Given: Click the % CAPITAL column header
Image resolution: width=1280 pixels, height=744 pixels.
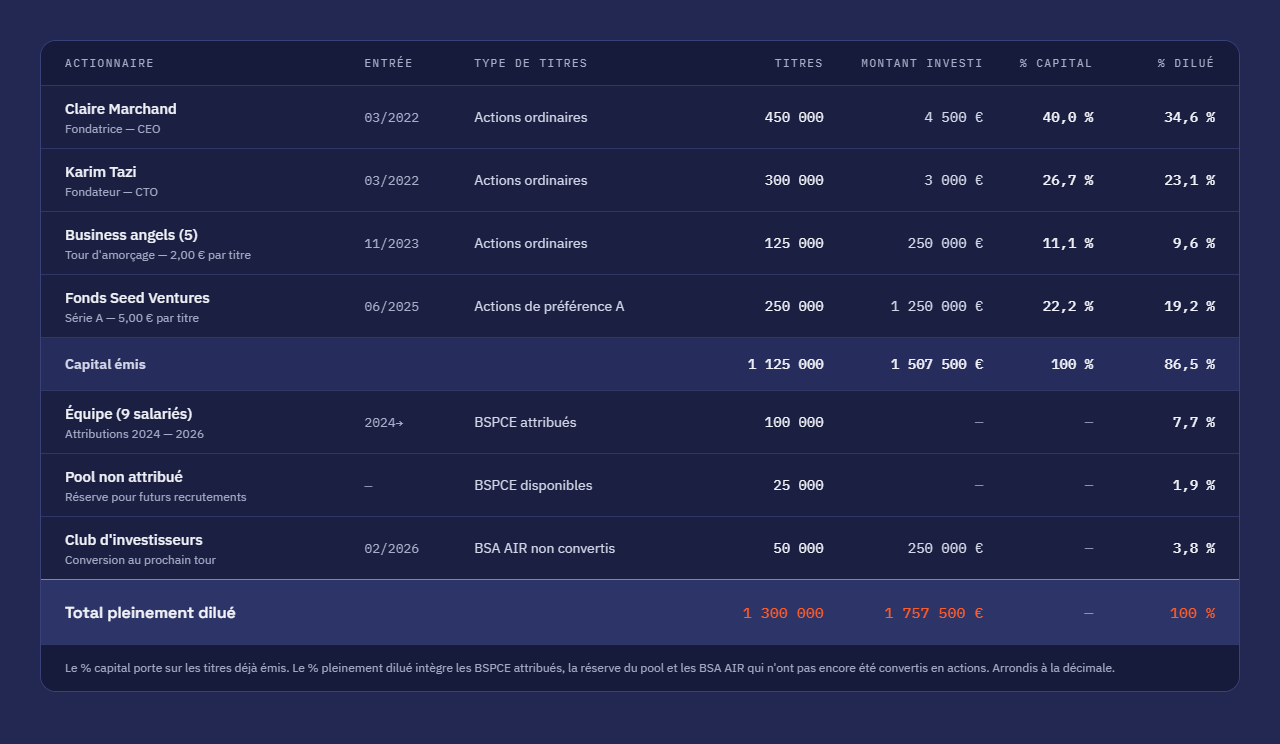Looking at the screenshot, I should (x=1056, y=63).
